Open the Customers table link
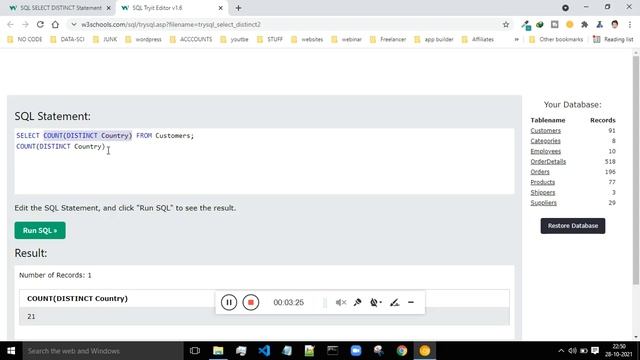 545,131
